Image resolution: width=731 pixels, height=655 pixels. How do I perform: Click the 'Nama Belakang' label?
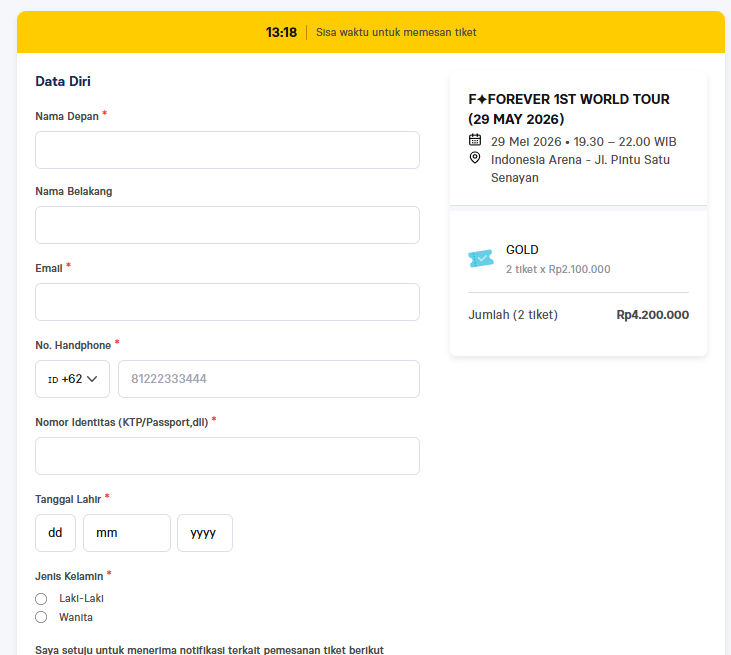[74, 192]
